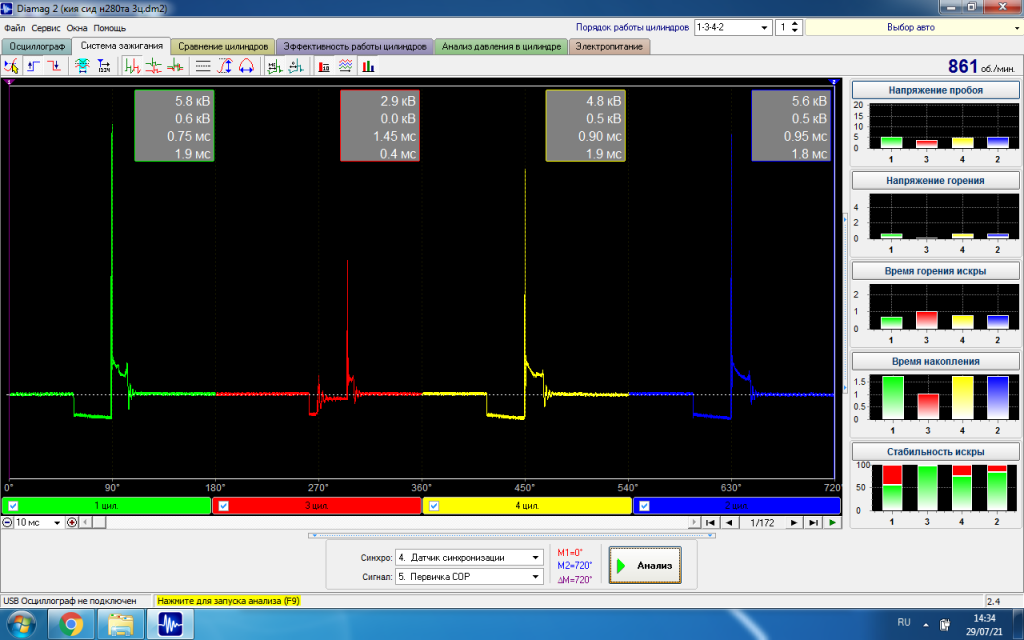
Task: Click the red bar with number 10 icon
Action: pyautogui.click(x=324, y=66)
